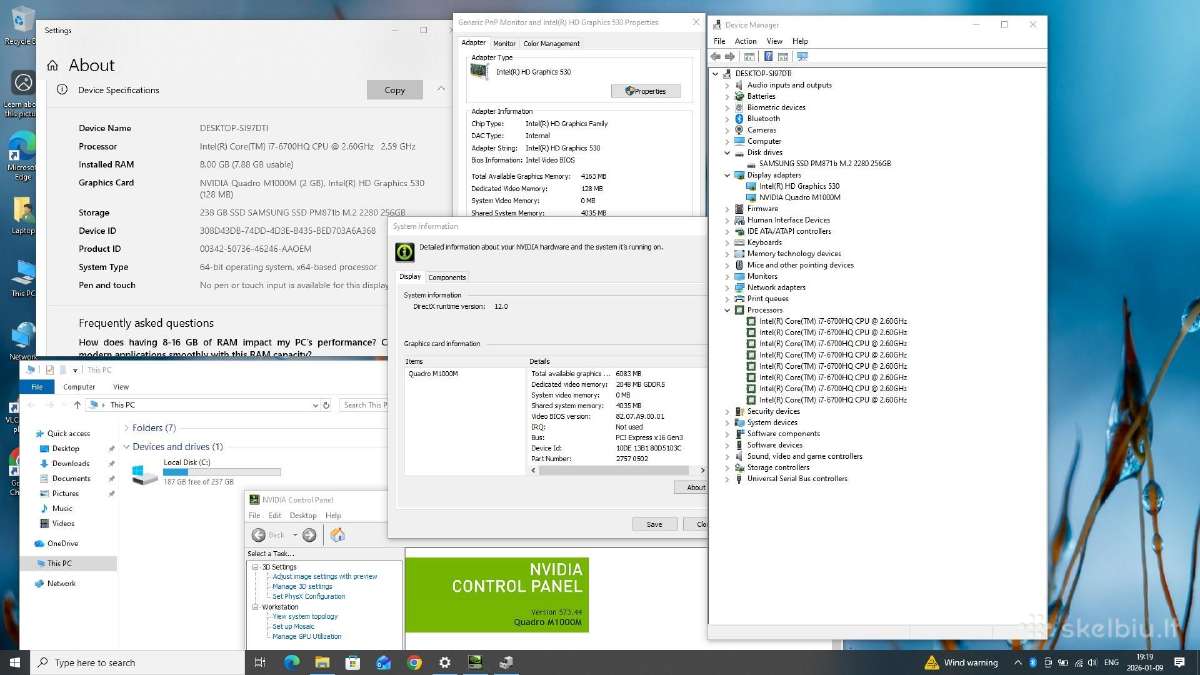Click the Local Disk (C:) usage bar

click(x=222, y=472)
